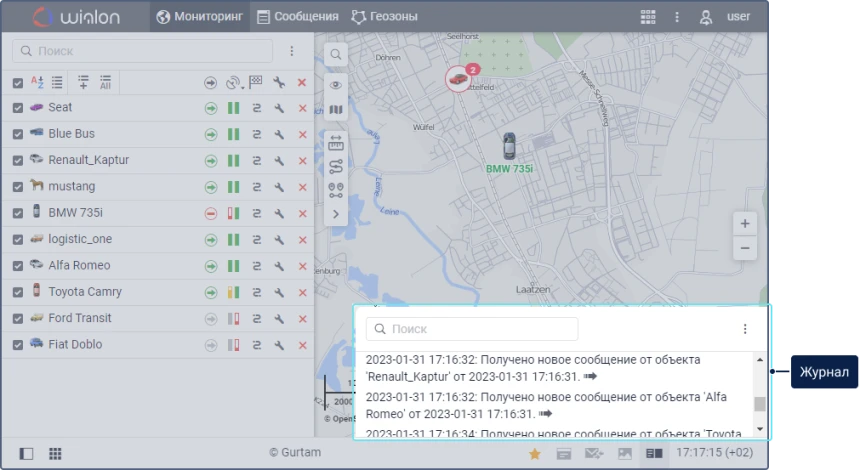This screenshot has height=470, width=860.
Task: Toggle the select-all units checkbox
Action: coord(18,83)
